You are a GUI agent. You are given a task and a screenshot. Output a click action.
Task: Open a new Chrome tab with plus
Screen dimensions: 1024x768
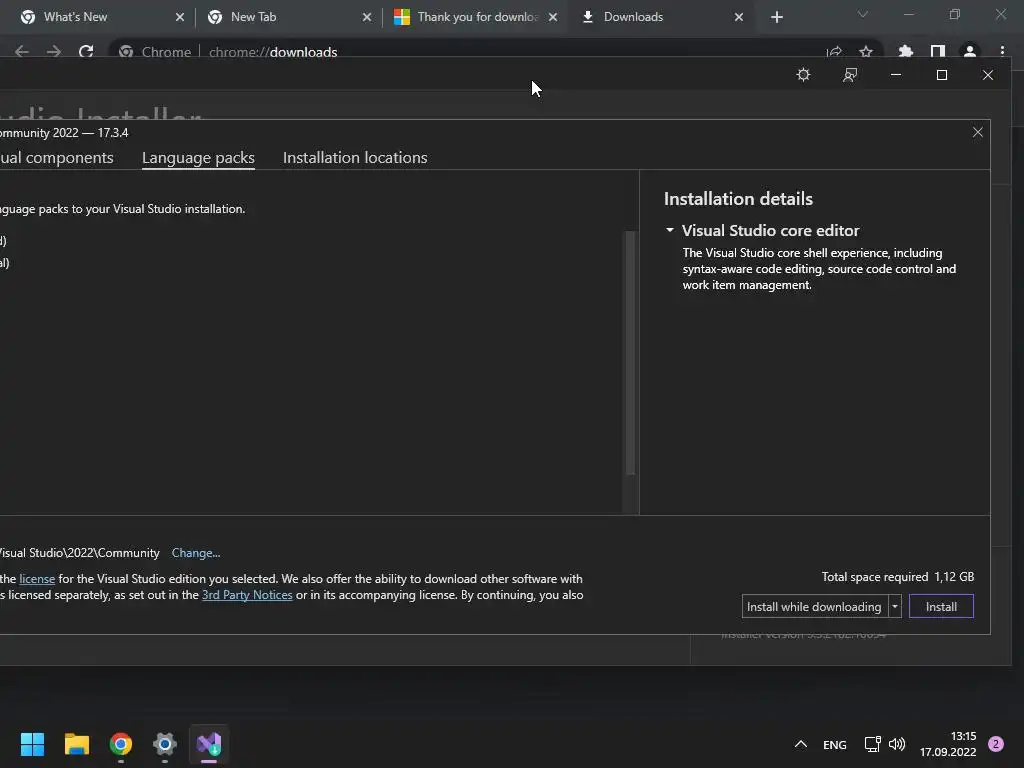coord(776,17)
